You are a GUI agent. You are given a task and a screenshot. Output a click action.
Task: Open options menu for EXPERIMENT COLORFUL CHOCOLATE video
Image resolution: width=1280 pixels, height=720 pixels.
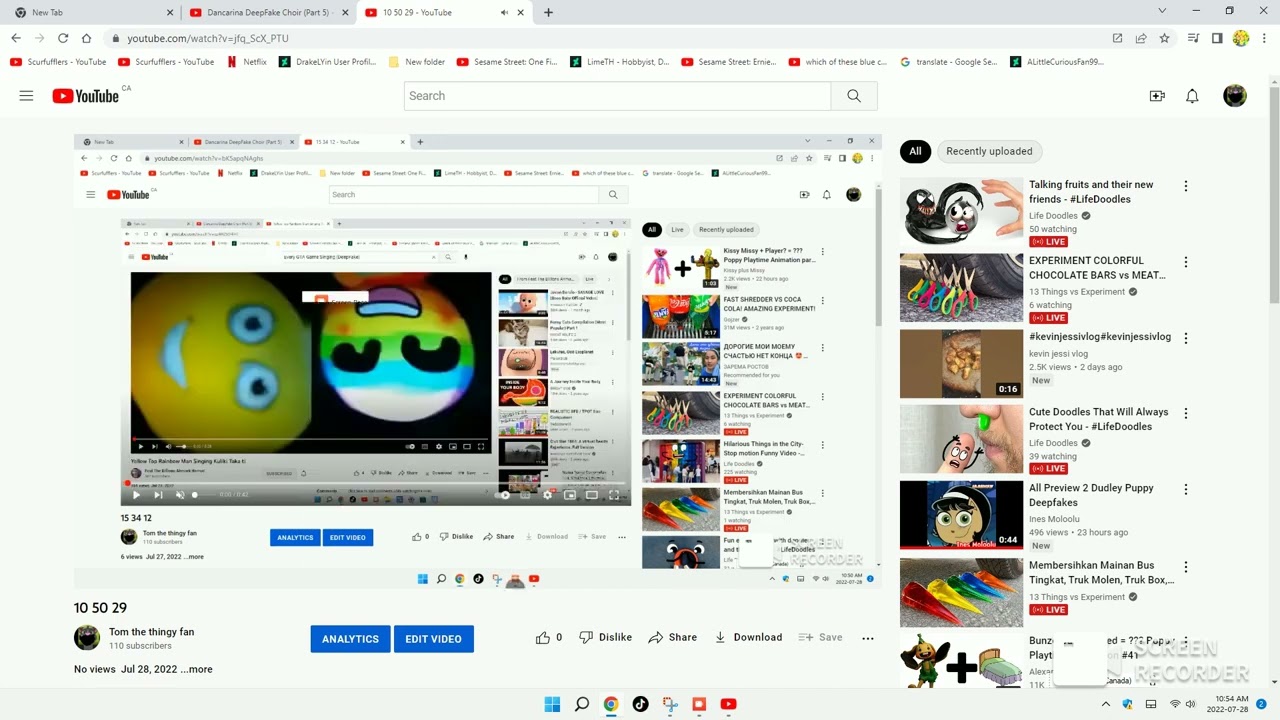pyautogui.click(x=1186, y=262)
